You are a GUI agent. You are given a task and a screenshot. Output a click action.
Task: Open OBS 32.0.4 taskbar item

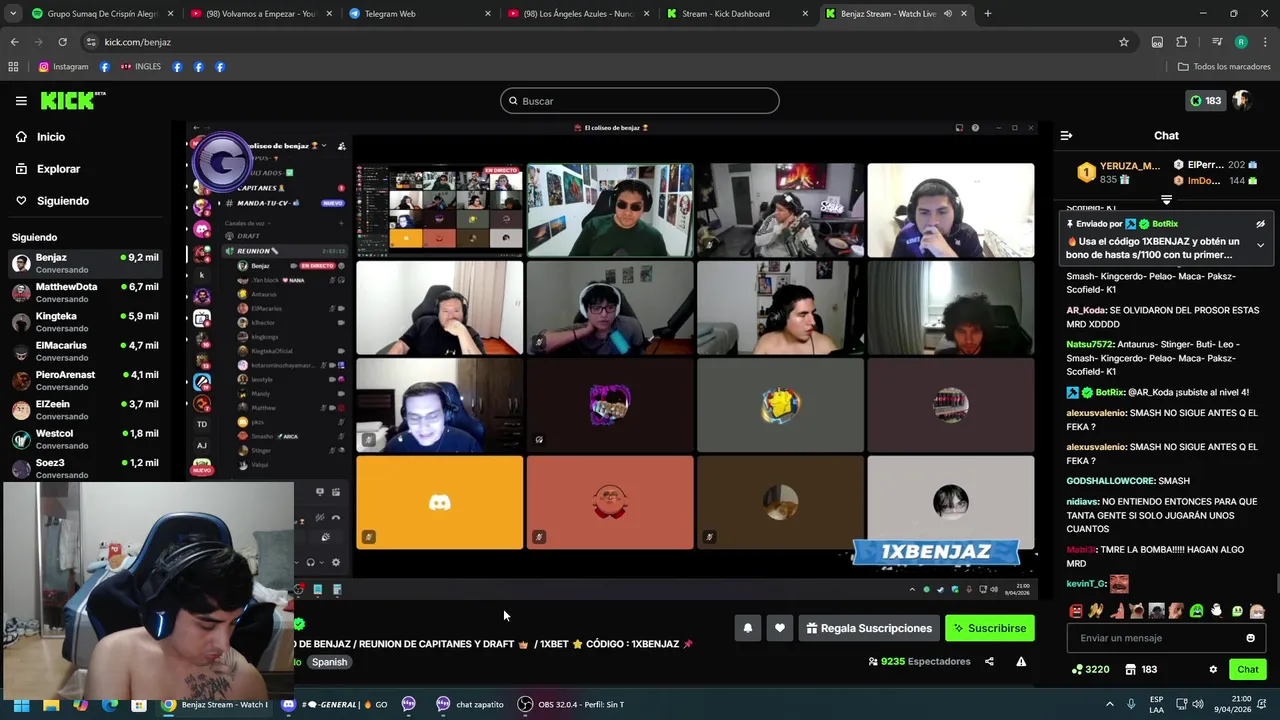click(x=571, y=704)
